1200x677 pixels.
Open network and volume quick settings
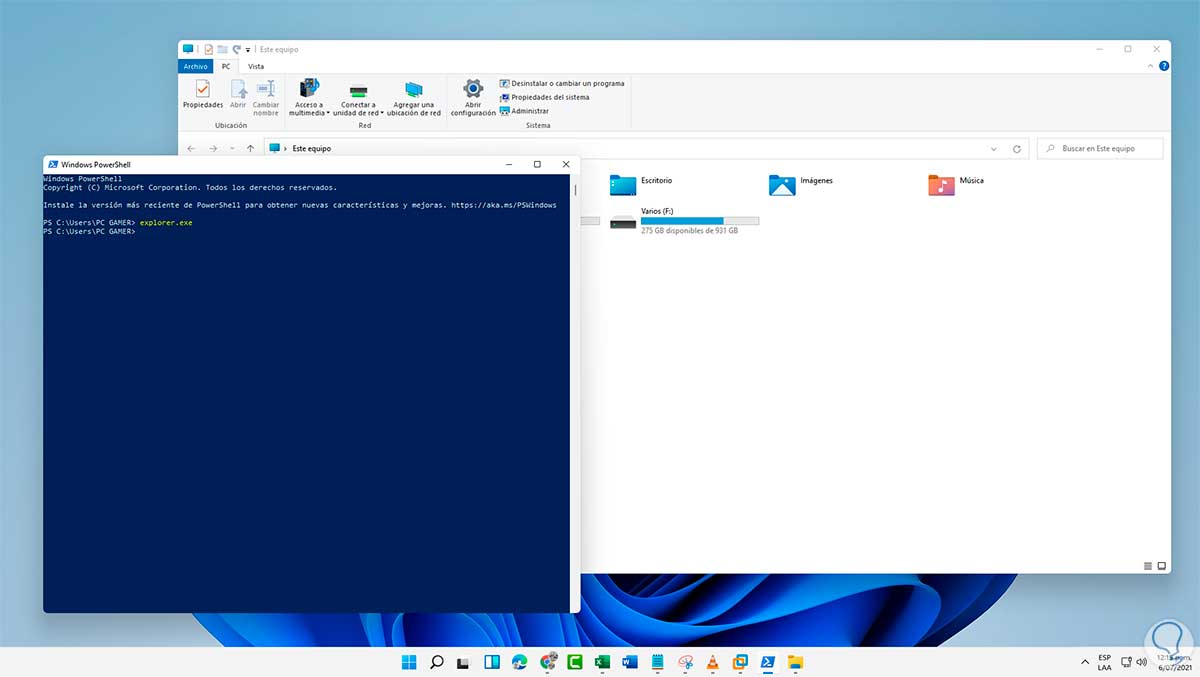1135,662
